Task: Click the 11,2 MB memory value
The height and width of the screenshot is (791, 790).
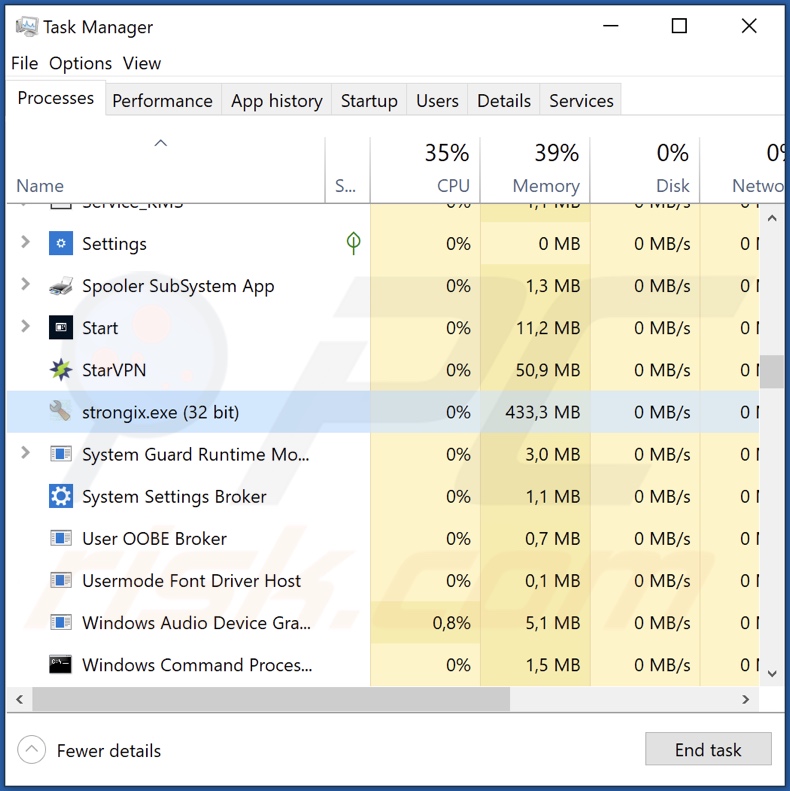Action: point(548,328)
